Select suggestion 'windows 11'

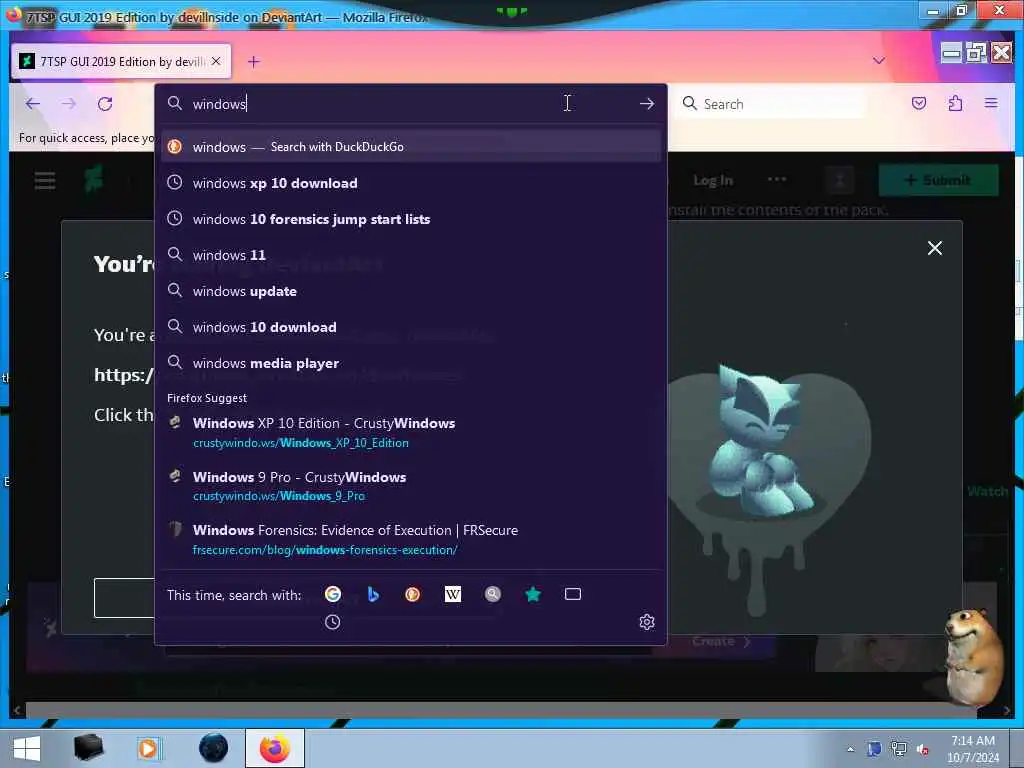point(411,255)
